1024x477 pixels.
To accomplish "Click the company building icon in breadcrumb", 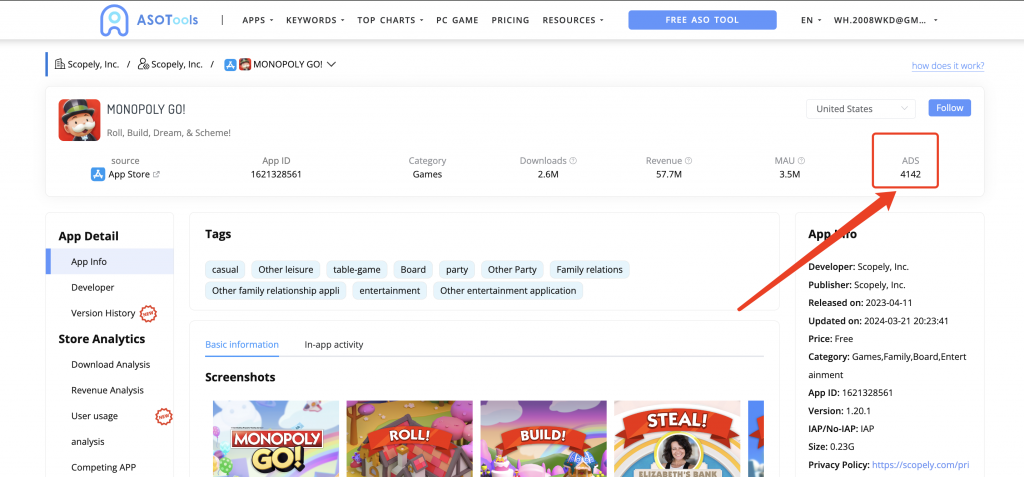I will 59,64.
